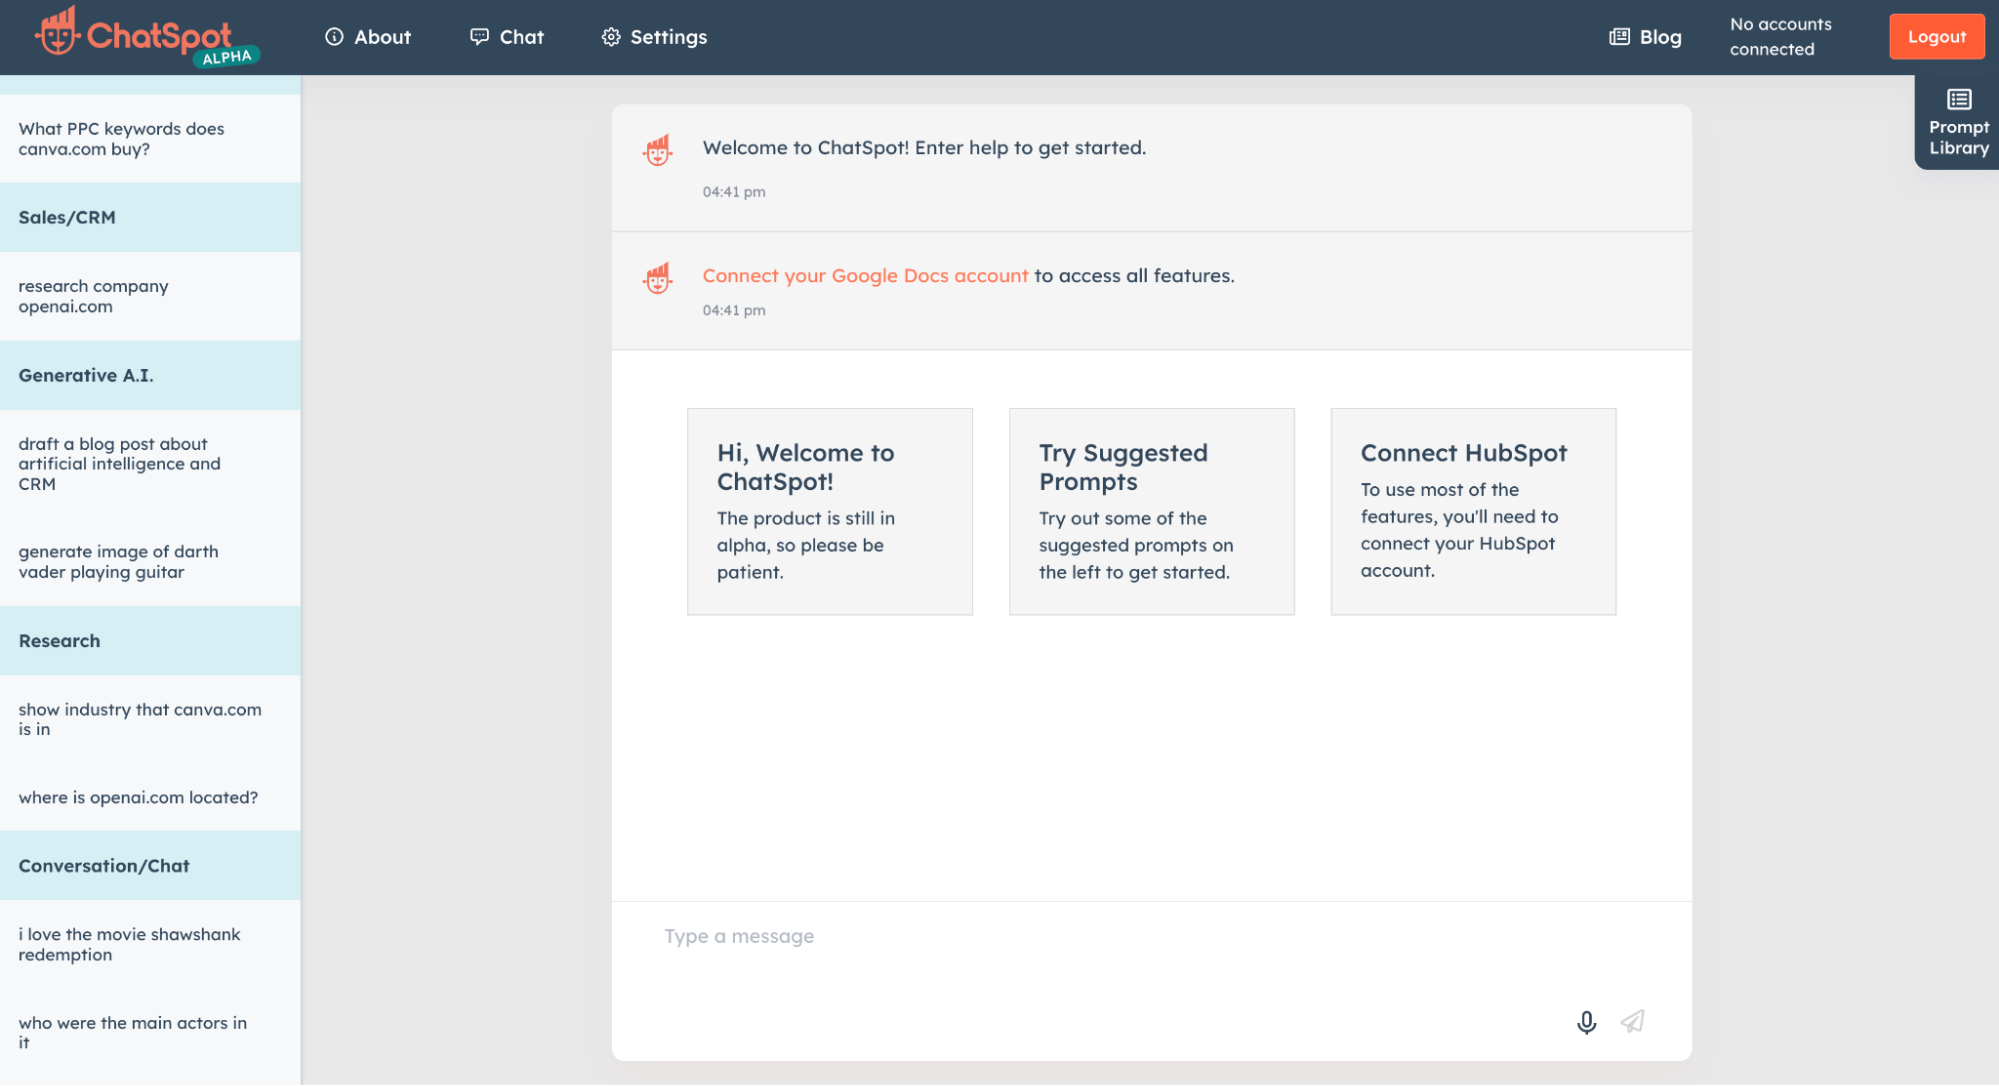Follow the Connect your Google Docs account link
1999x1086 pixels.
click(x=864, y=276)
